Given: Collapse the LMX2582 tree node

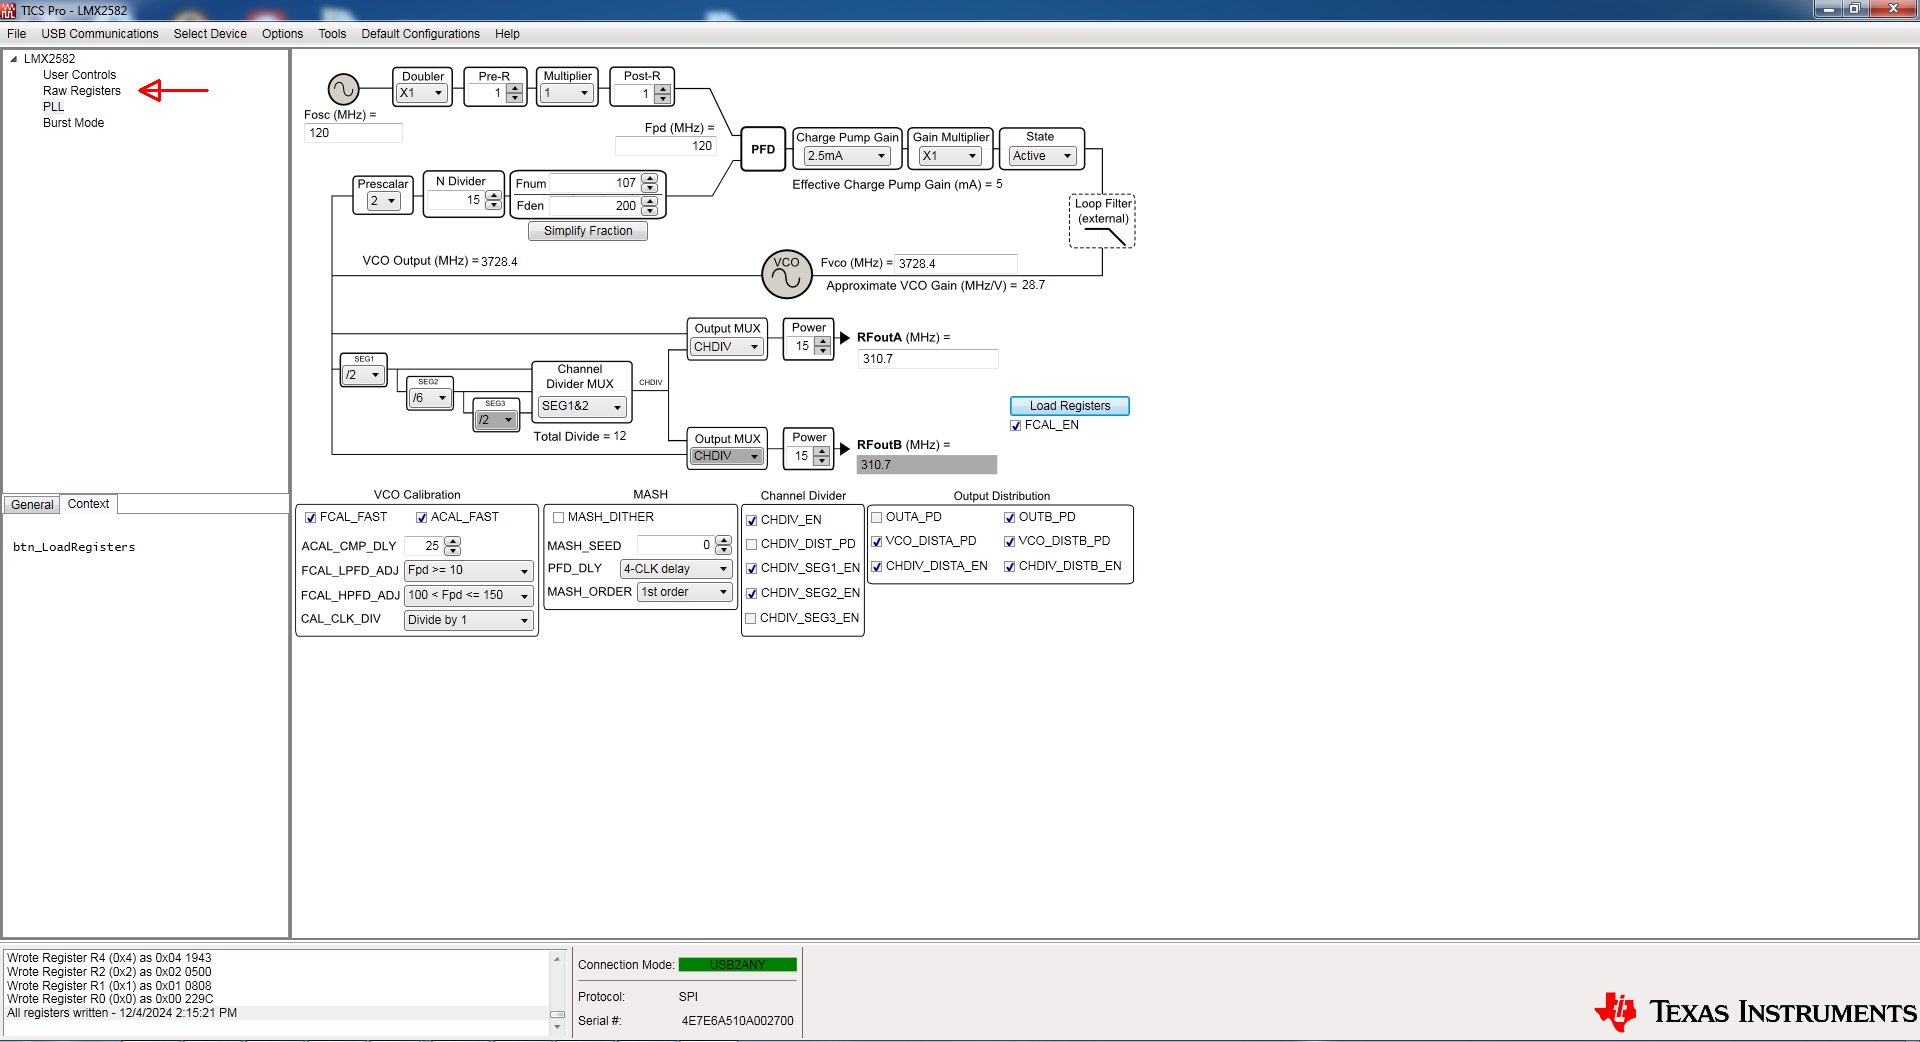Looking at the screenshot, I should [x=14, y=59].
